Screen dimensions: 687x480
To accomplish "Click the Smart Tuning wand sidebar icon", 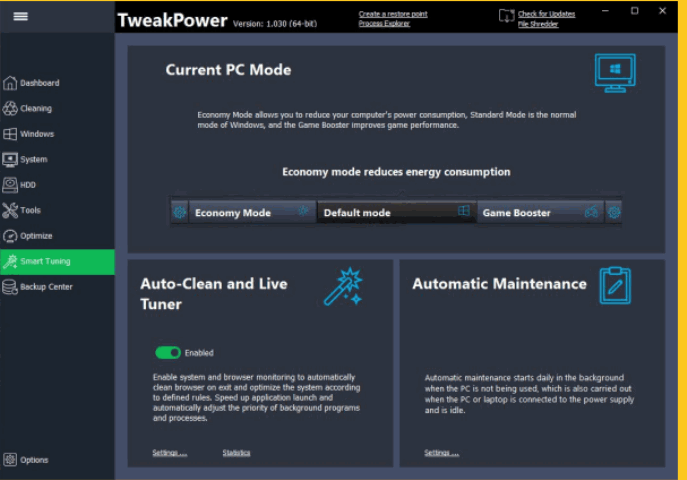I will [10, 261].
